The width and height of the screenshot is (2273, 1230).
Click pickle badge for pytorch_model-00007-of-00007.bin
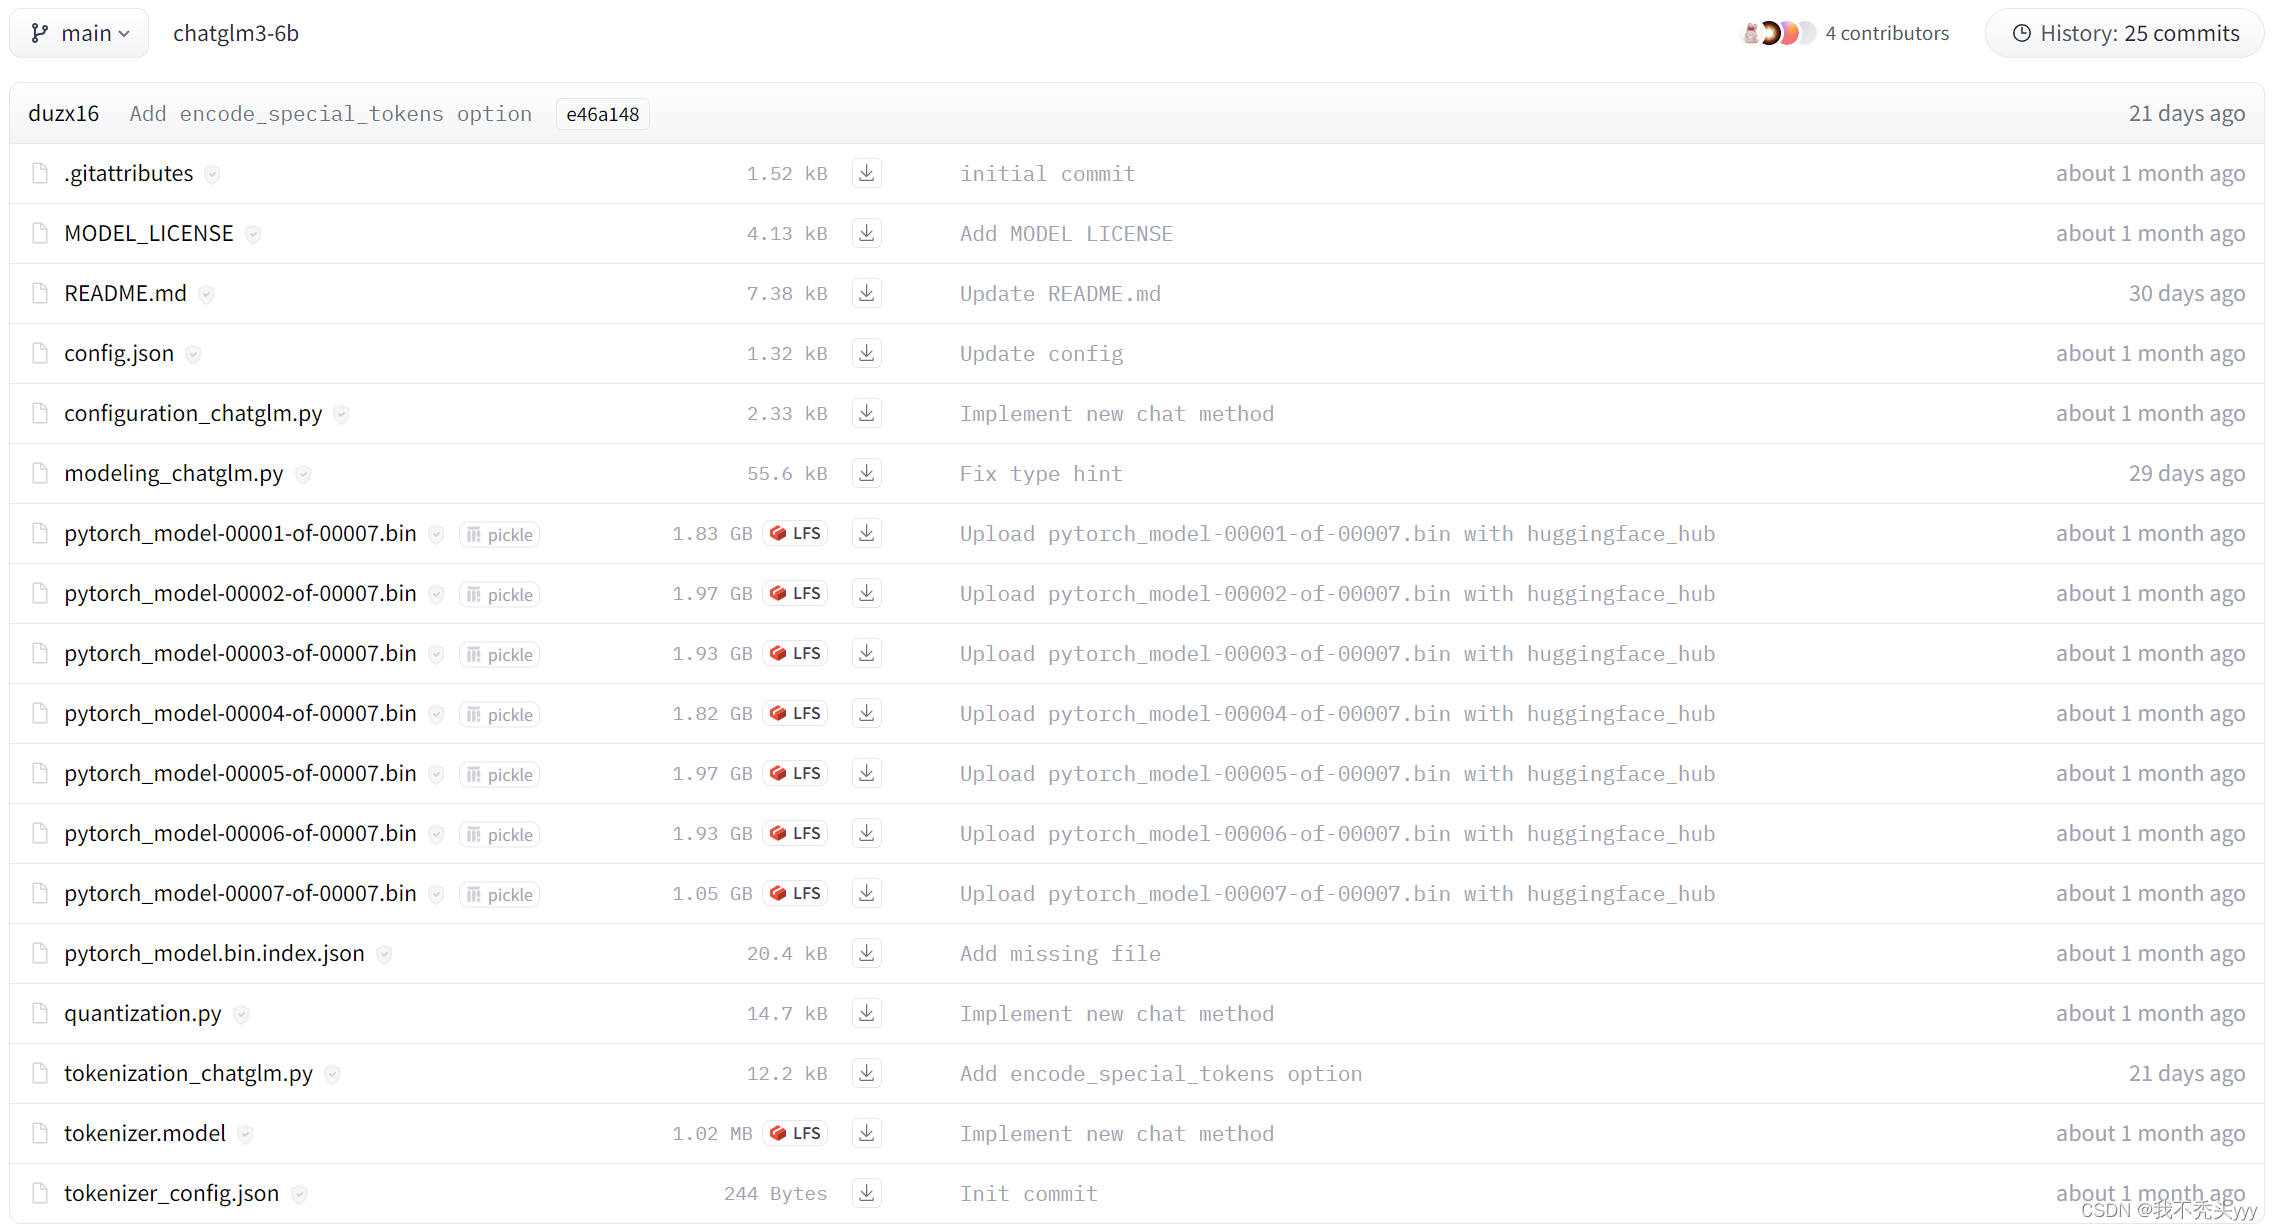(x=499, y=895)
